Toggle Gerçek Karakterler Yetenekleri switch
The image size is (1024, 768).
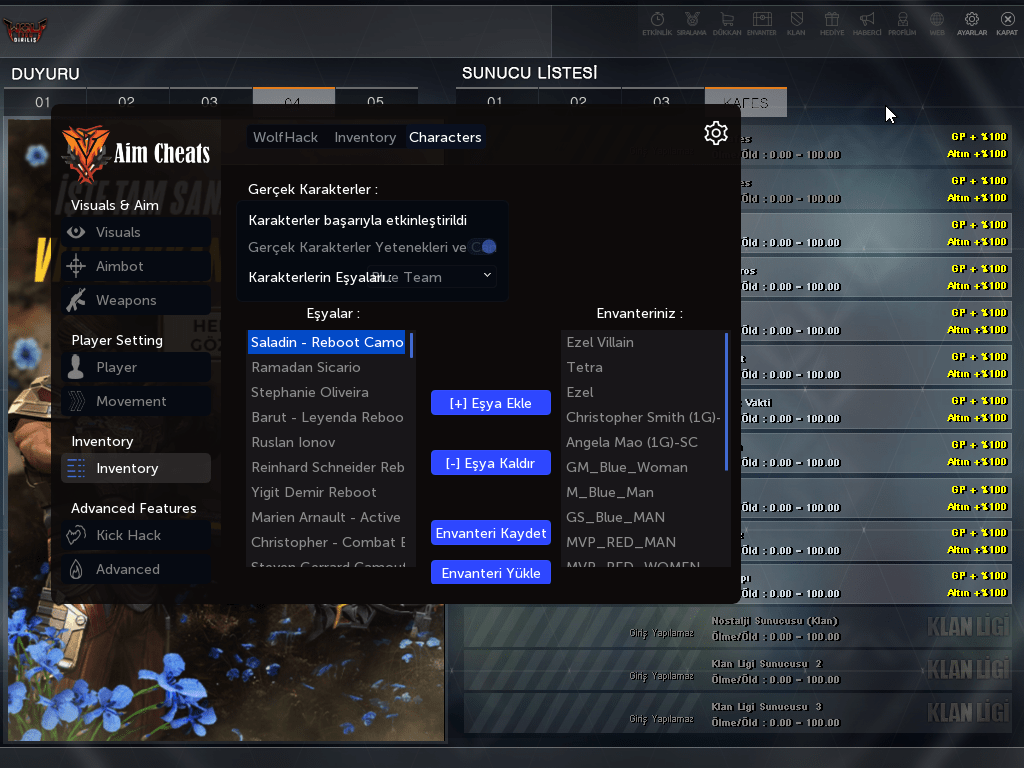click(x=484, y=247)
